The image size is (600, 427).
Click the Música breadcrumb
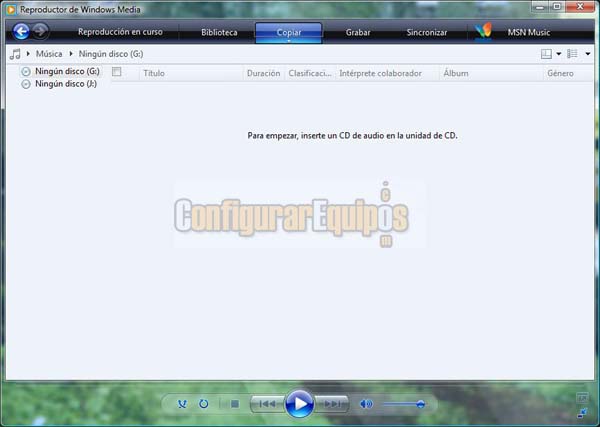click(x=49, y=54)
